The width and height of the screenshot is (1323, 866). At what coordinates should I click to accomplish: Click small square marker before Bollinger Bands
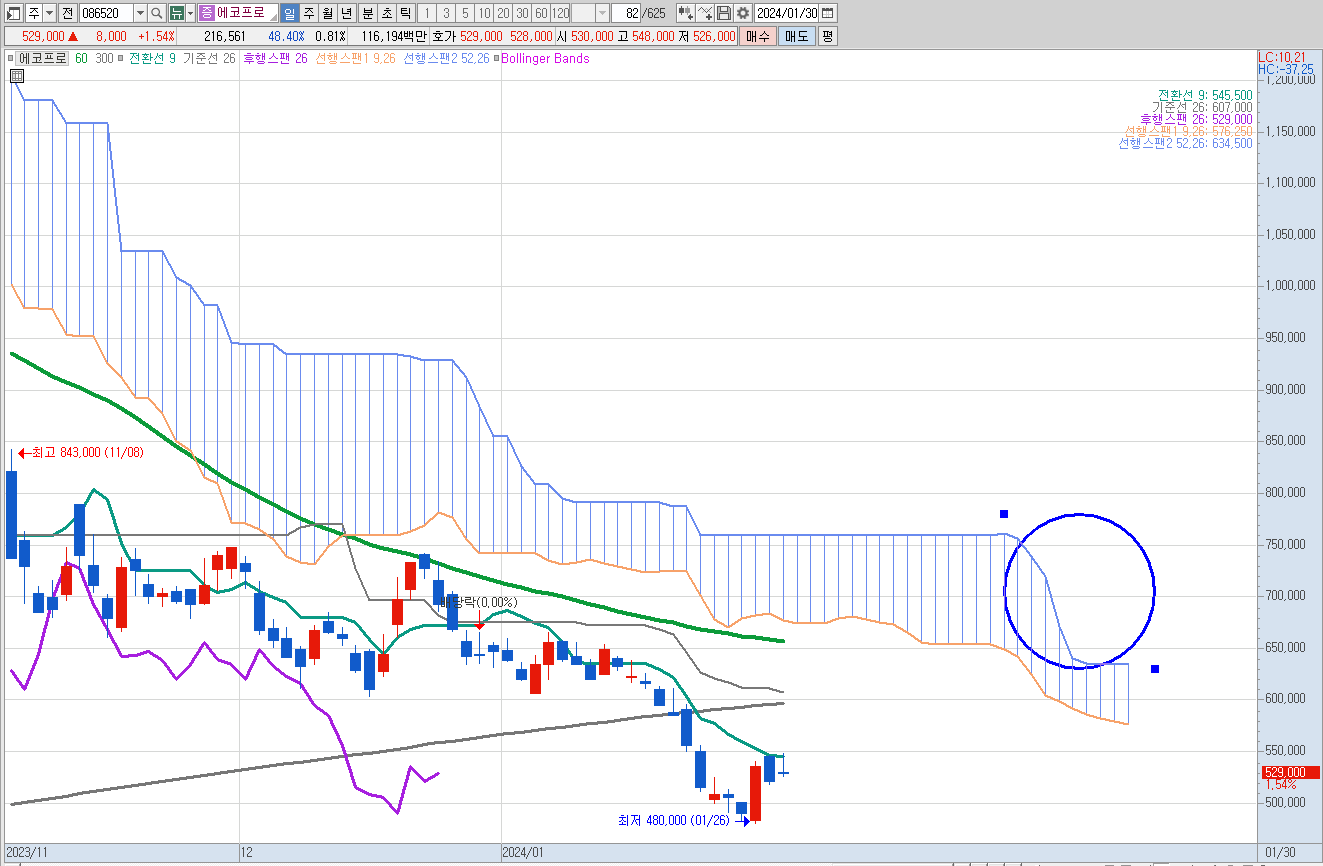495,59
